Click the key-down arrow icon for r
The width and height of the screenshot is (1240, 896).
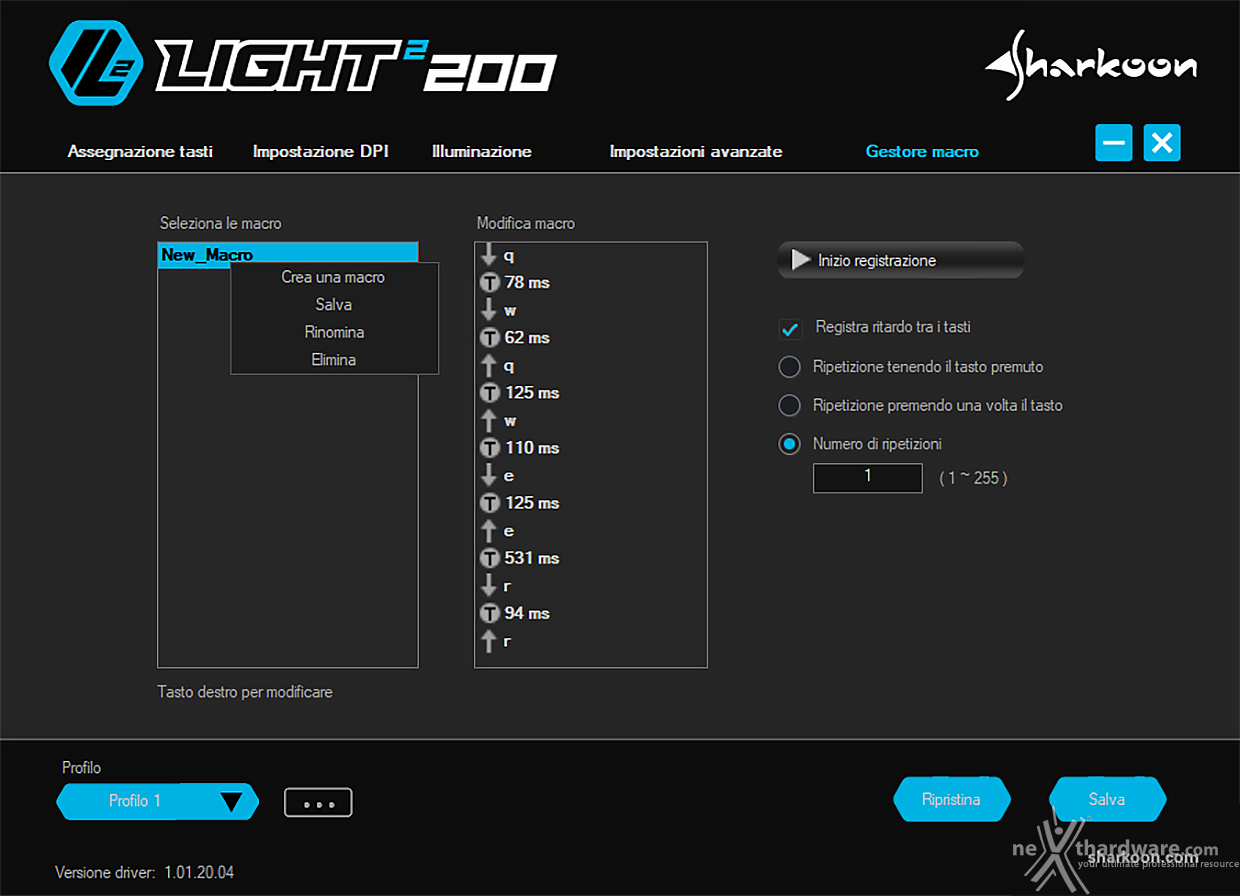(x=489, y=585)
